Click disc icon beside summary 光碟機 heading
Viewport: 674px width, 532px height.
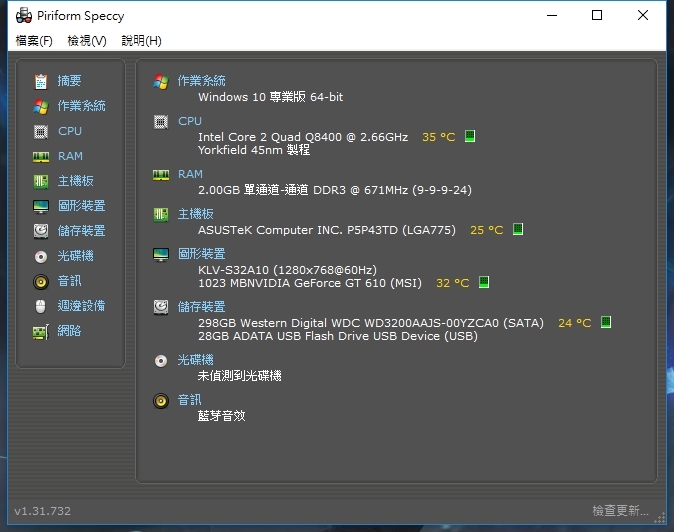[161, 361]
